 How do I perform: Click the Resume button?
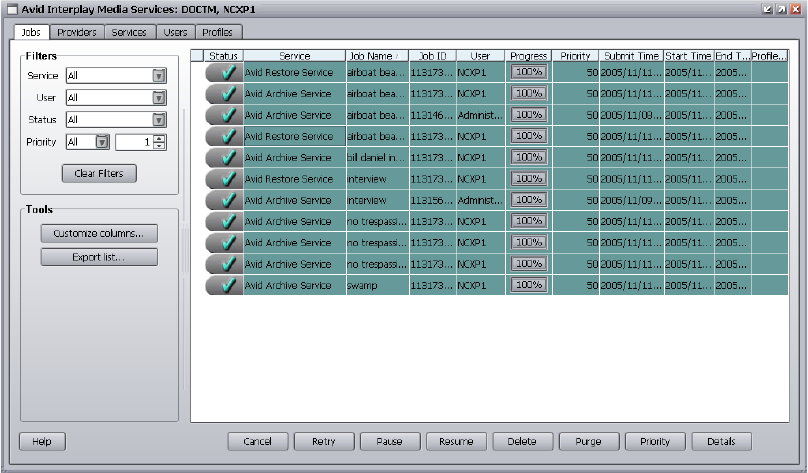pos(457,442)
